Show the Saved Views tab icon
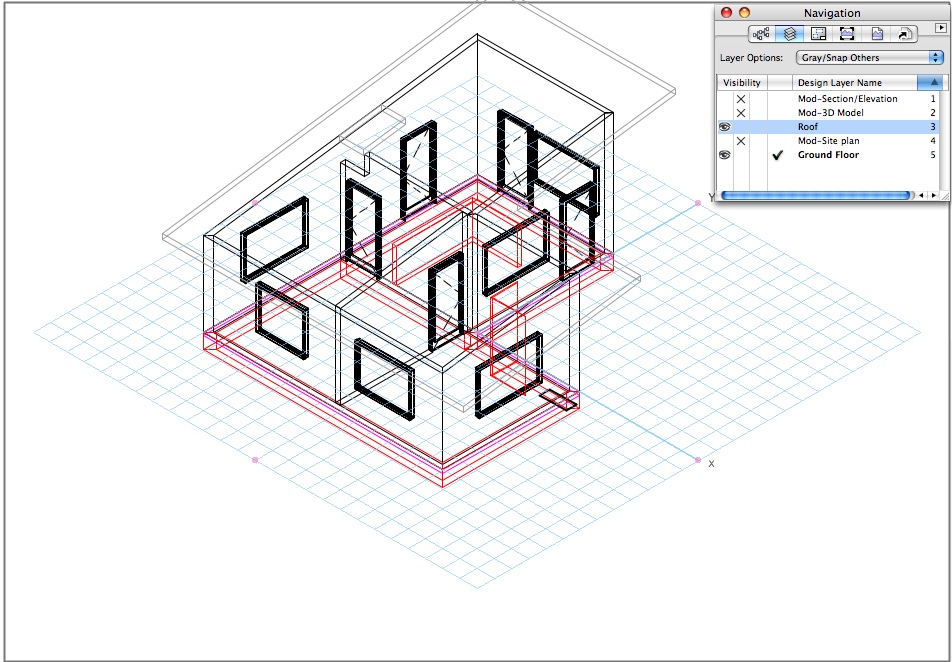This screenshot has width=952, height=662. coord(877,34)
